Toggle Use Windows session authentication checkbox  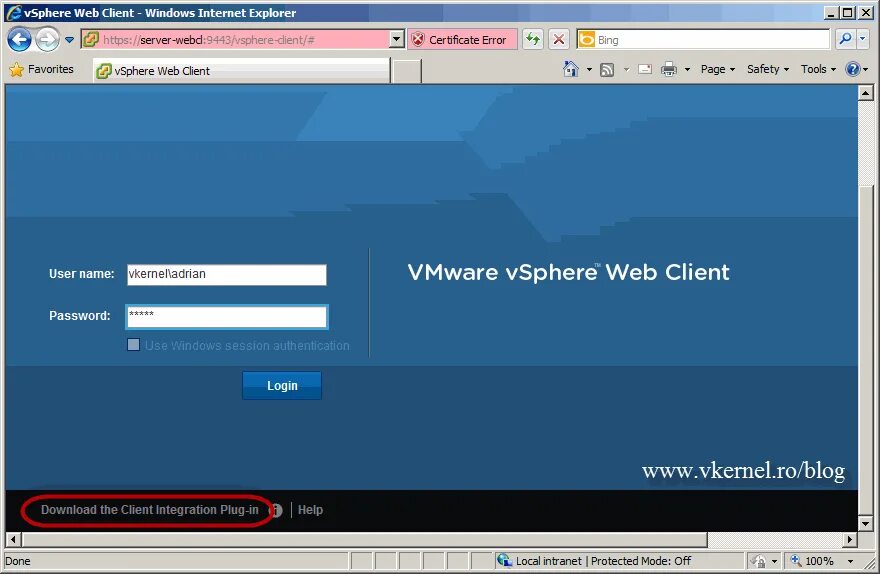134,345
